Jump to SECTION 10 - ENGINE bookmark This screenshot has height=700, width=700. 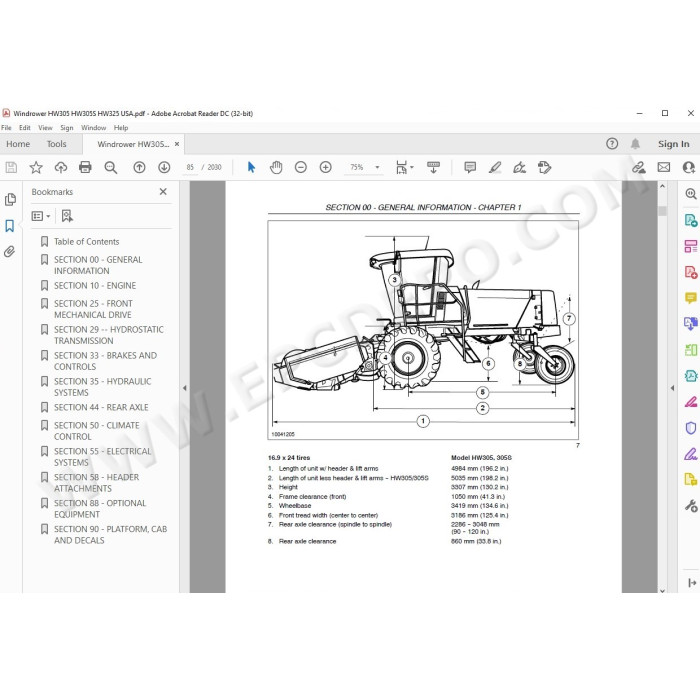(95, 286)
